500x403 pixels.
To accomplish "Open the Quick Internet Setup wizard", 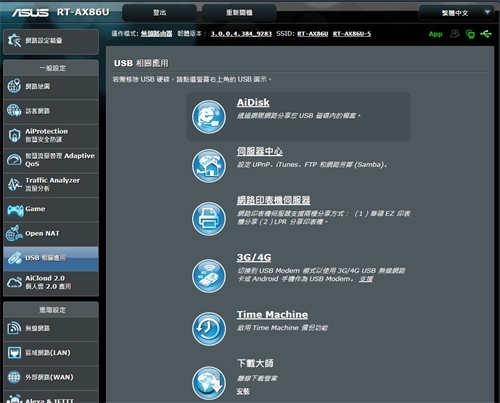I will (x=51, y=41).
